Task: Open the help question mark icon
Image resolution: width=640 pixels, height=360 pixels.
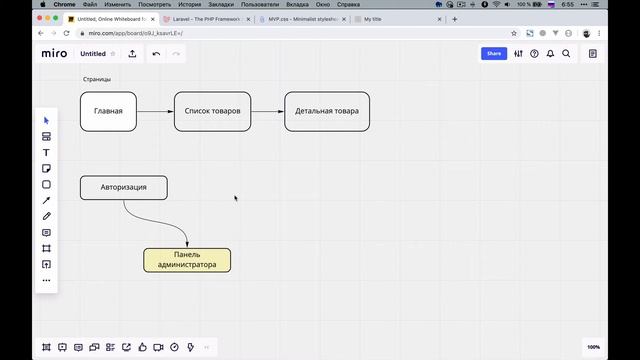Action: coord(534,53)
